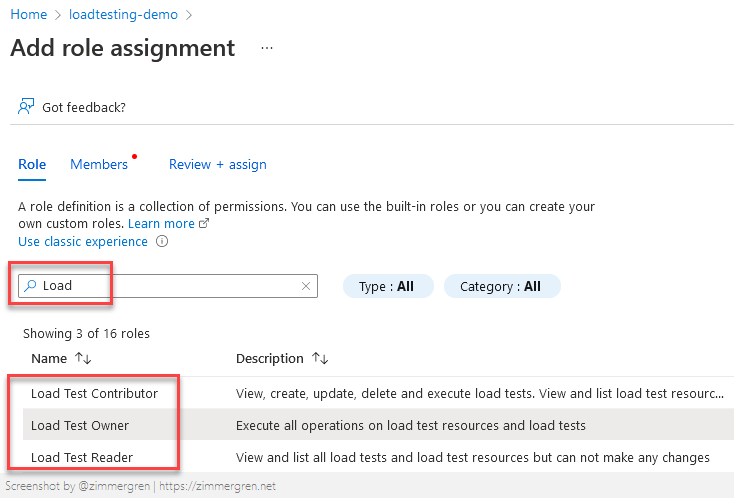
Task: Click the feedback person icon
Action: [27, 107]
